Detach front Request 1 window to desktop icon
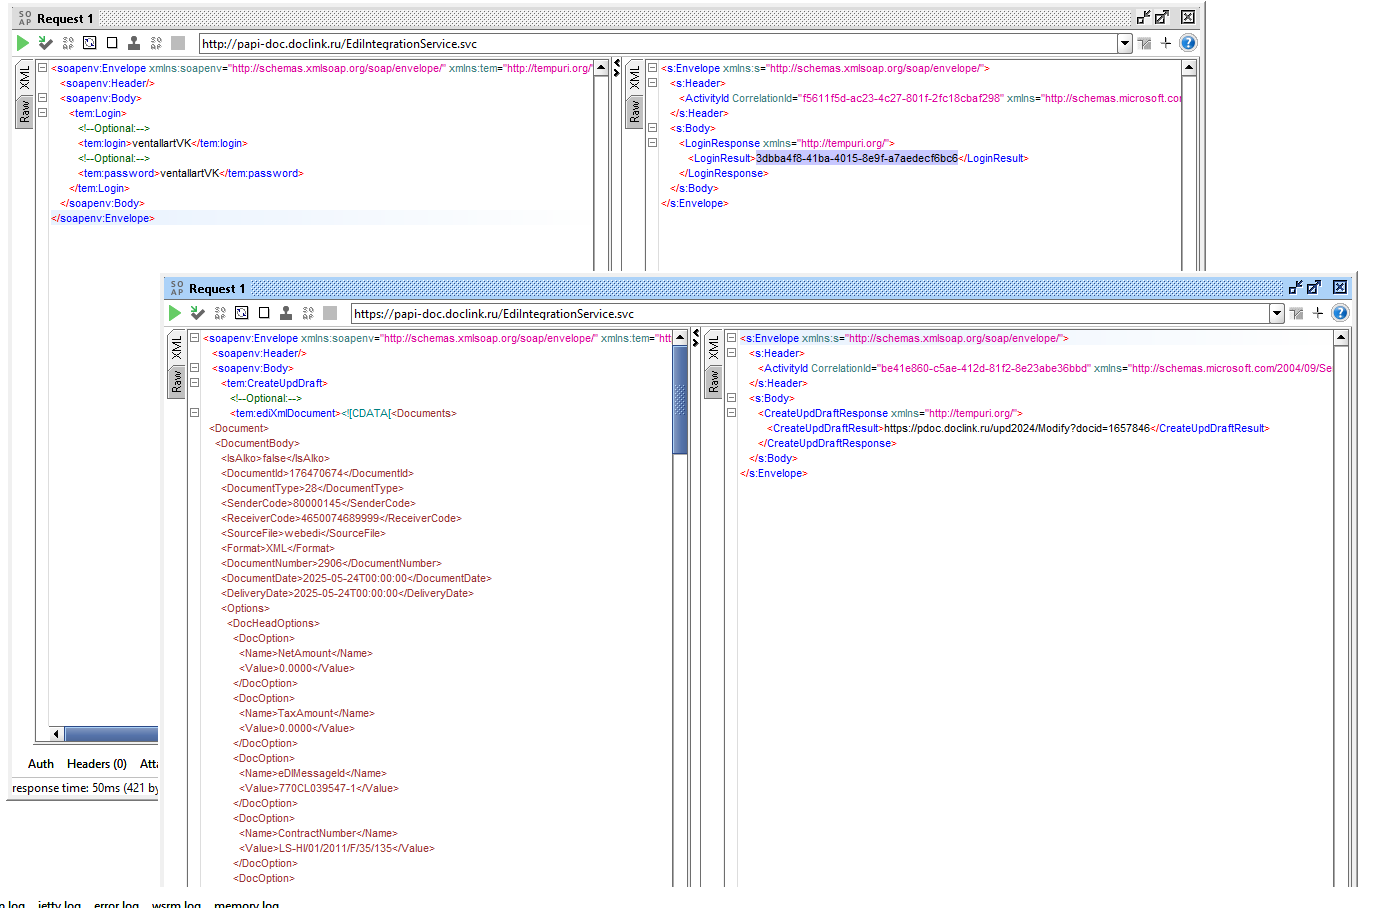Viewport: 1394px width, 908px height. point(1314,287)
